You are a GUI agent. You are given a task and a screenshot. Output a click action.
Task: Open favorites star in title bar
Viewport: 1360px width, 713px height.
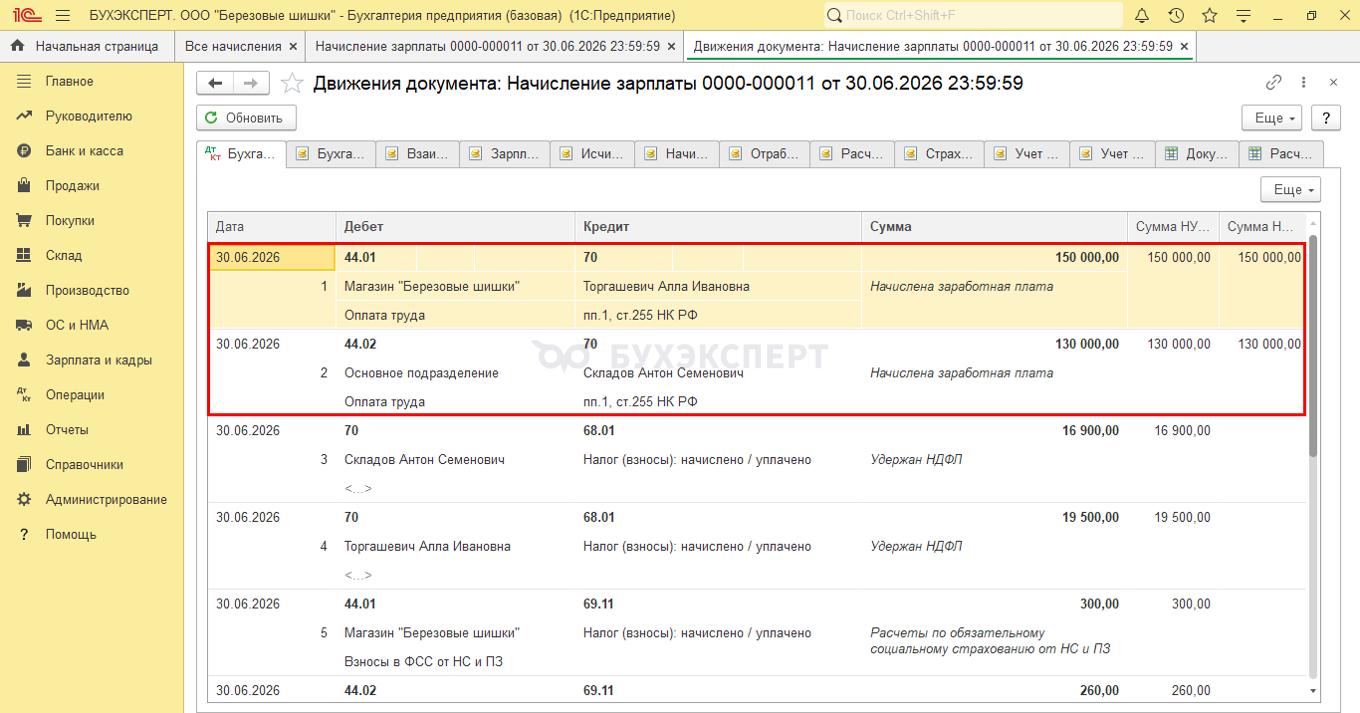[1209, 15]
